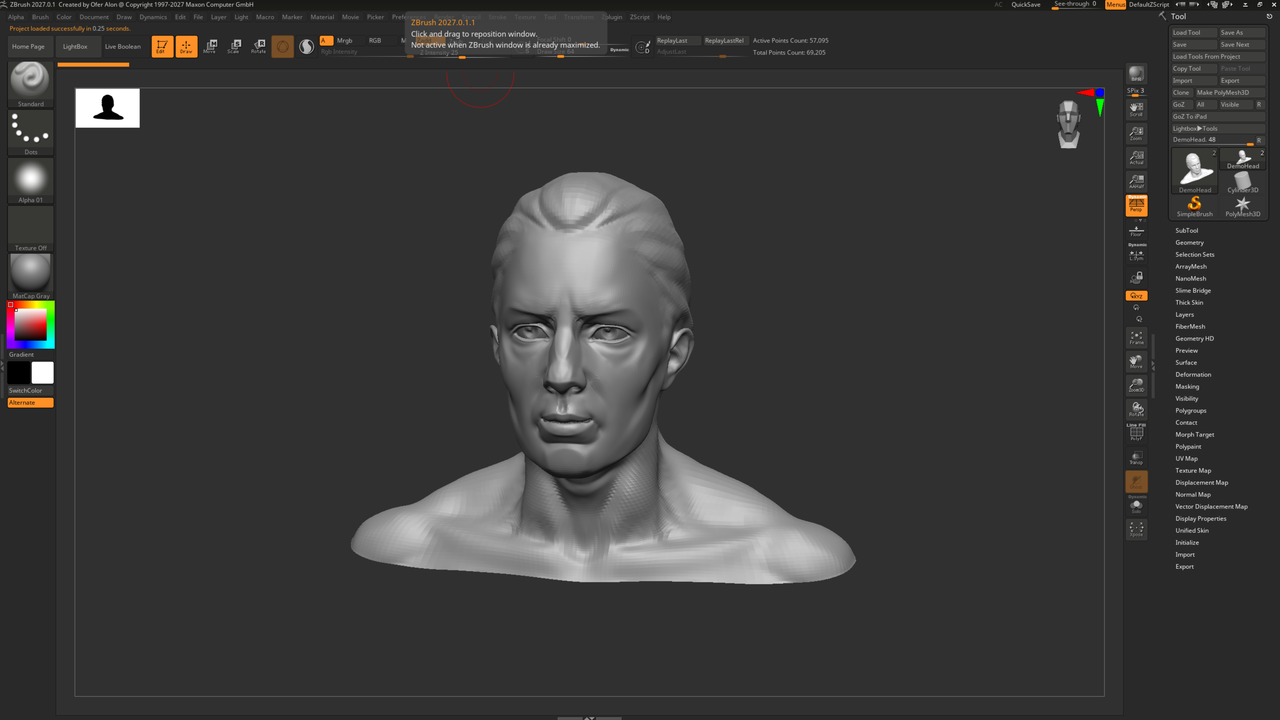The height and width of the screenshot is (720, 1280).
Task: Click the Xpose icon
Action: coord(1136,529)
